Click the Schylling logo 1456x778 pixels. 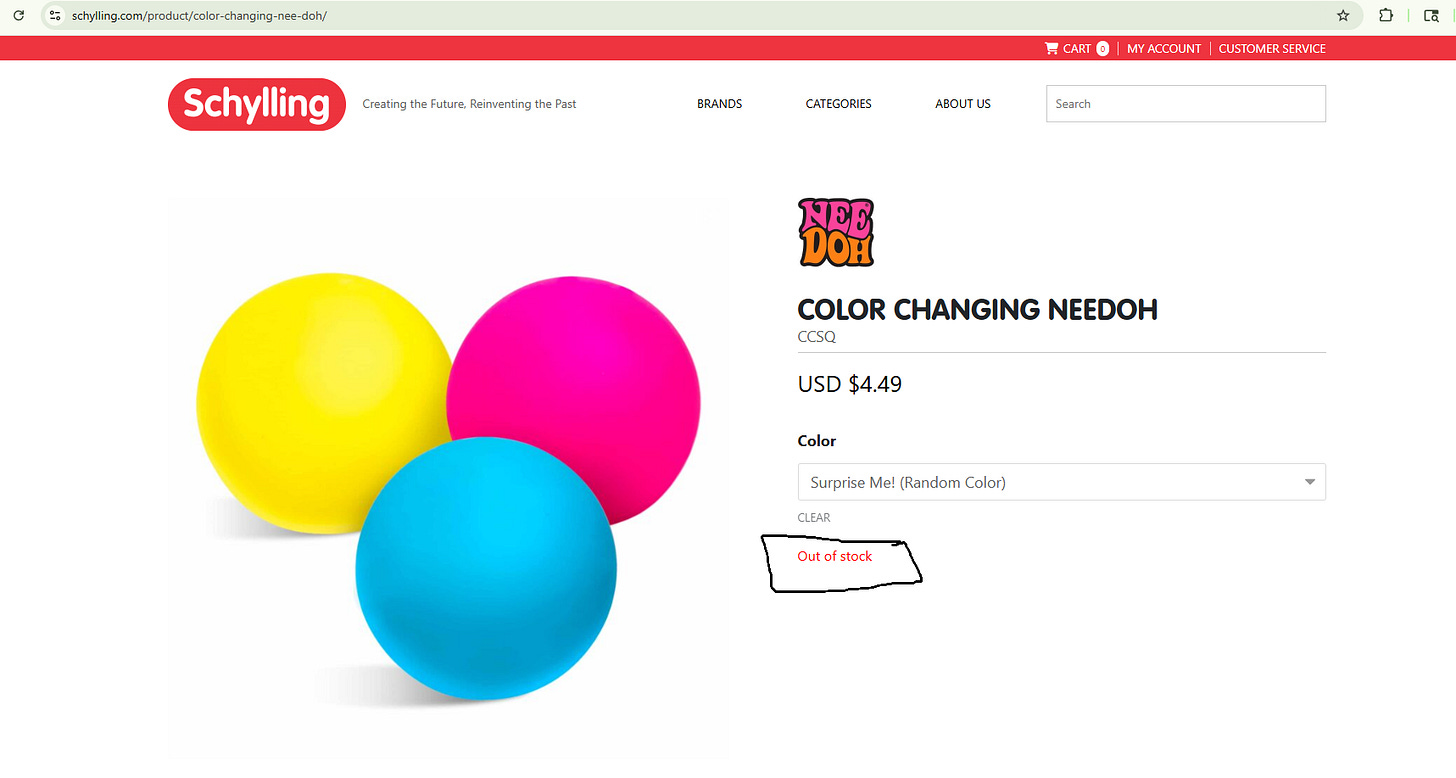point(257,104)
